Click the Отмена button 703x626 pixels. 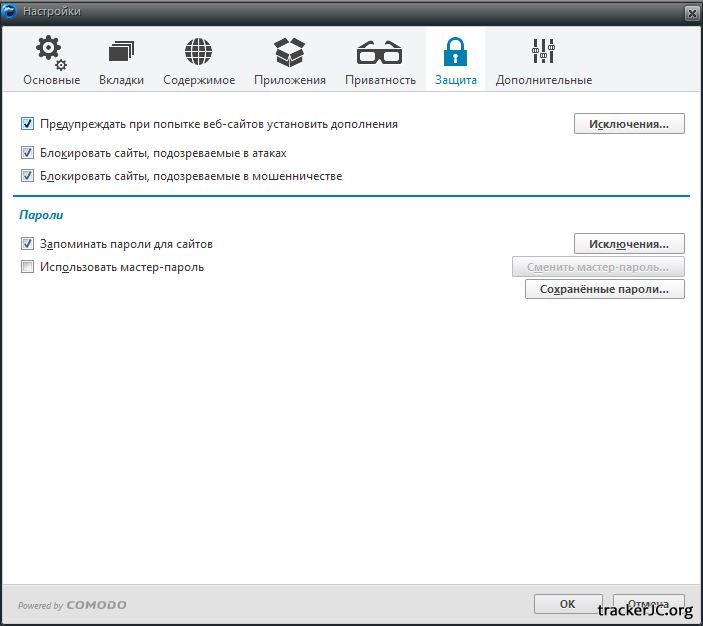click(x=648, y=604)
